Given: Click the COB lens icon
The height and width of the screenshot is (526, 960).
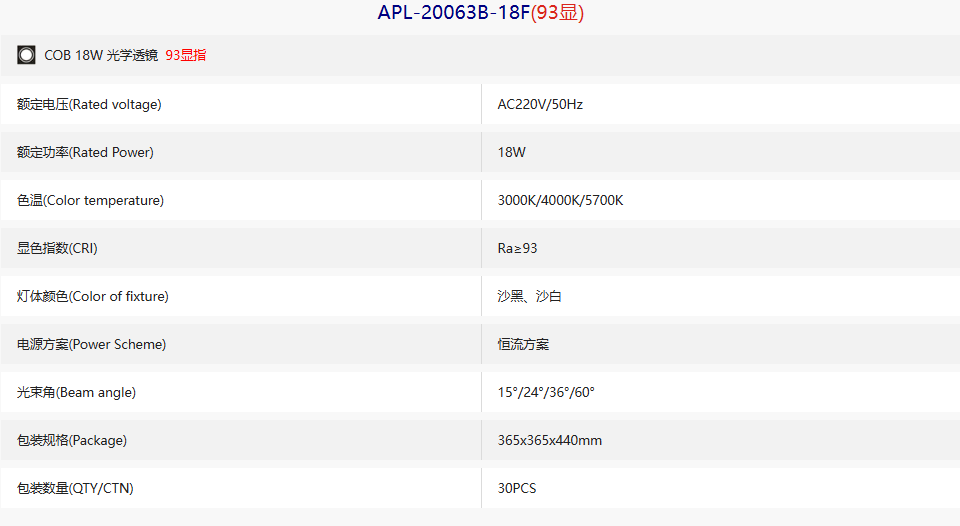Looking at the screenshot, I should tap(26, 55).
